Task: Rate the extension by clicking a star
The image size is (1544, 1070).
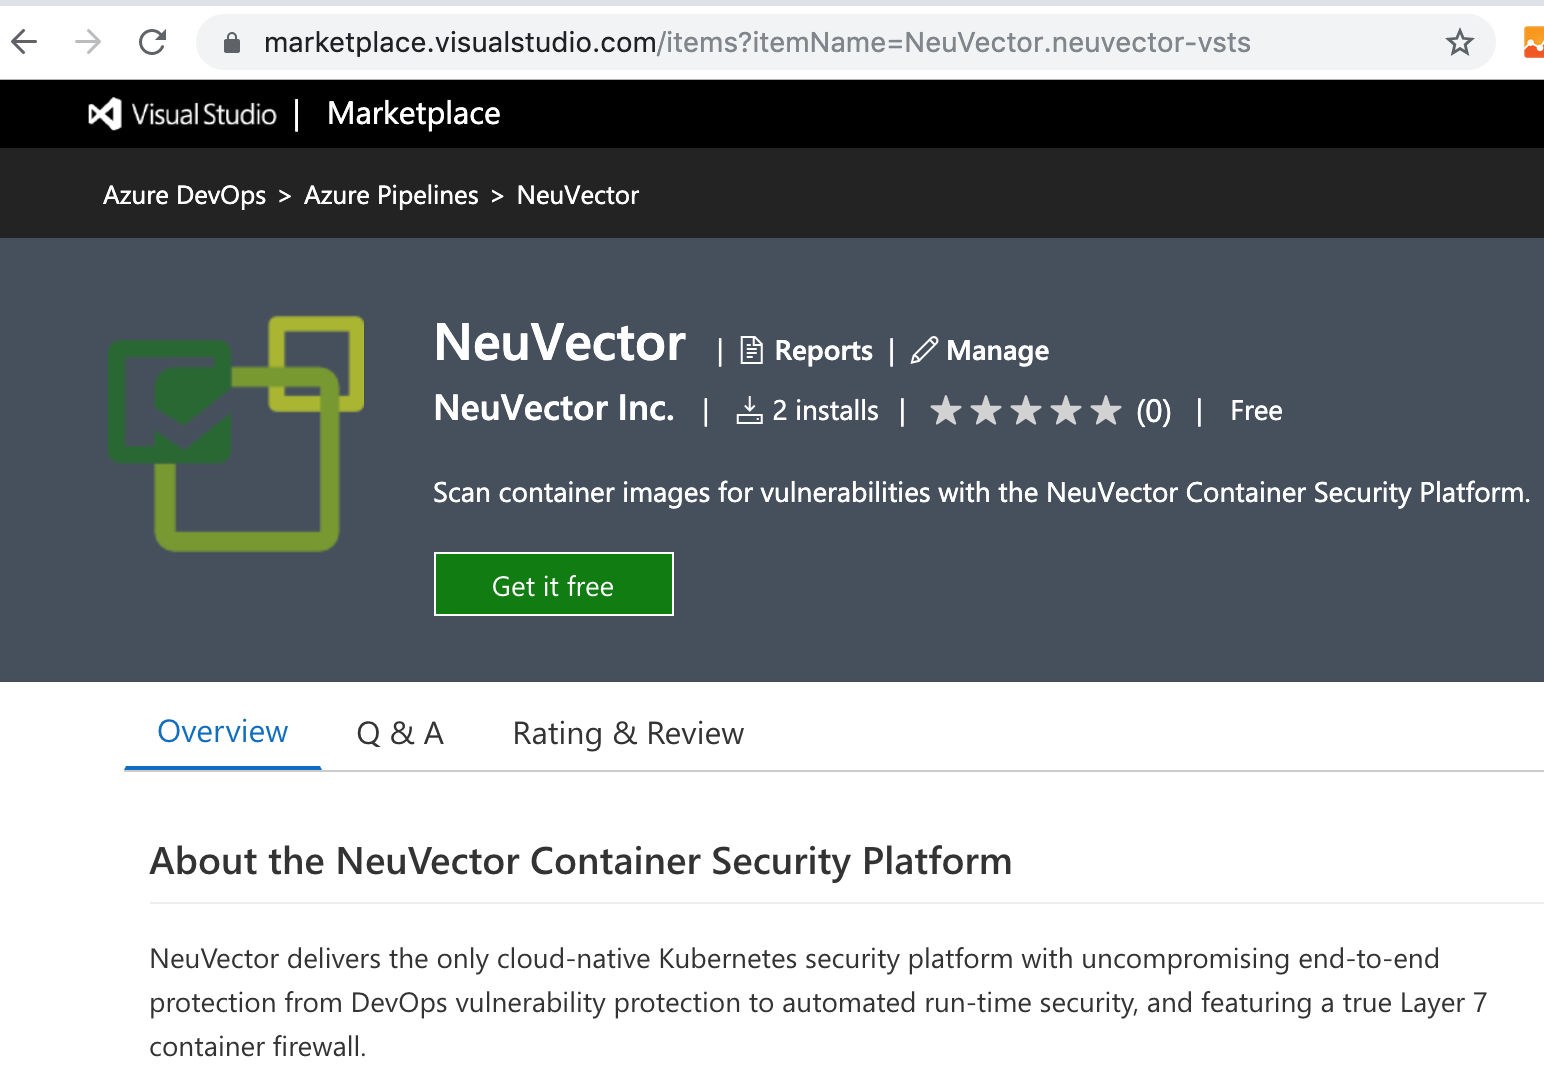Action: coord(1026,410)
